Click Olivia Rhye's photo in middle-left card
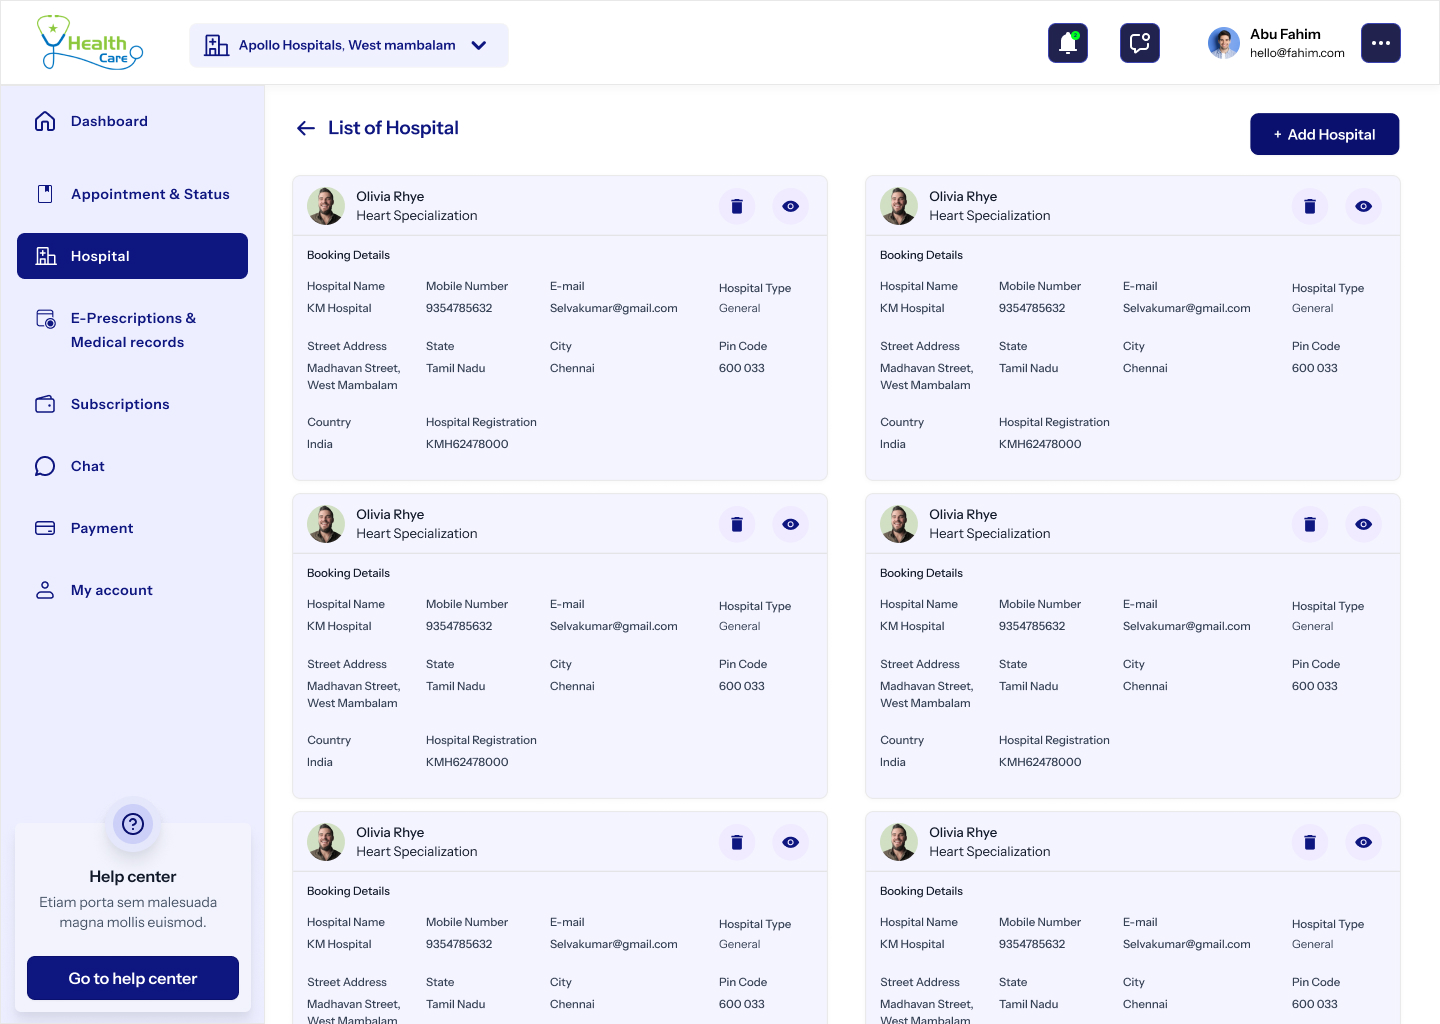The height and width of the screenshot is (1024, 1440). pyautogui.click(x=326, y=524)
